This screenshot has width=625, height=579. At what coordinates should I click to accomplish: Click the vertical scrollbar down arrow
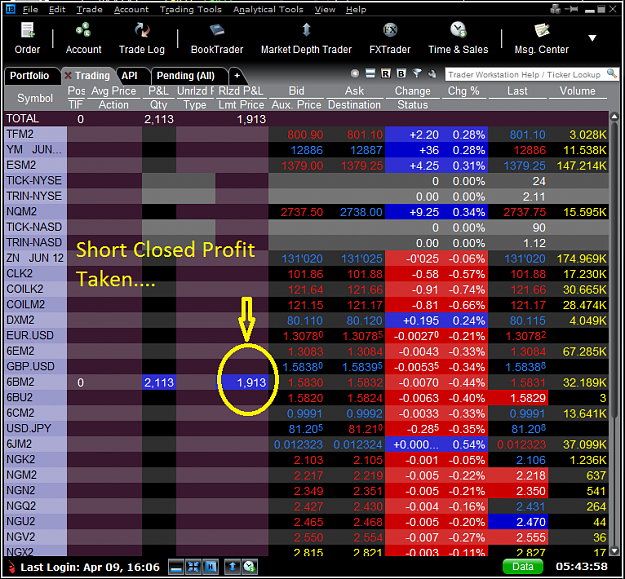pos(614,551)
